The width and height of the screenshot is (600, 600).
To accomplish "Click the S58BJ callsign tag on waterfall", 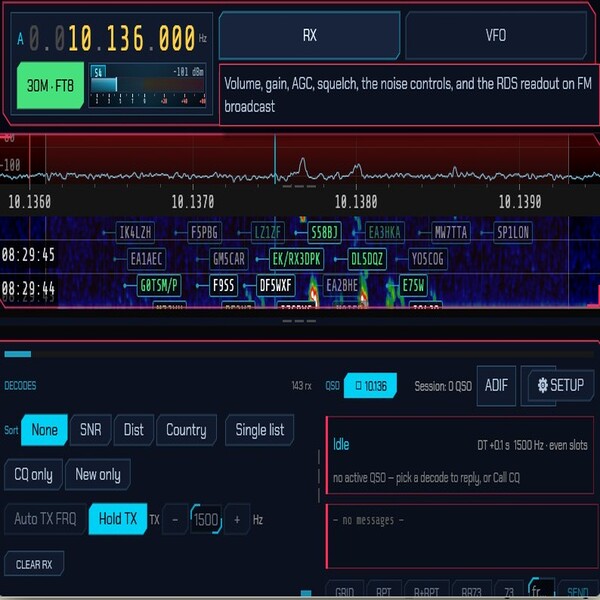I will [x=324, y=232].
